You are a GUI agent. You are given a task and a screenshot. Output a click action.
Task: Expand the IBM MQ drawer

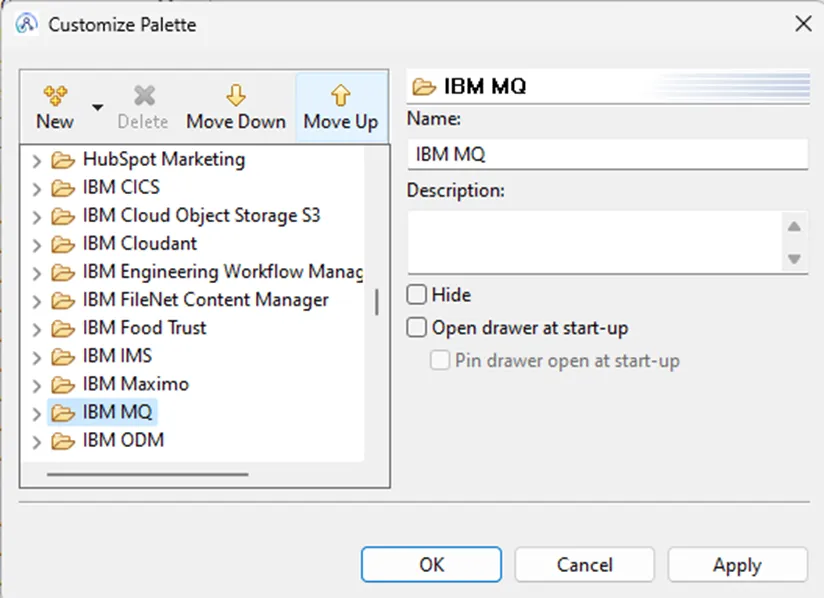click(x=36, y=414)
